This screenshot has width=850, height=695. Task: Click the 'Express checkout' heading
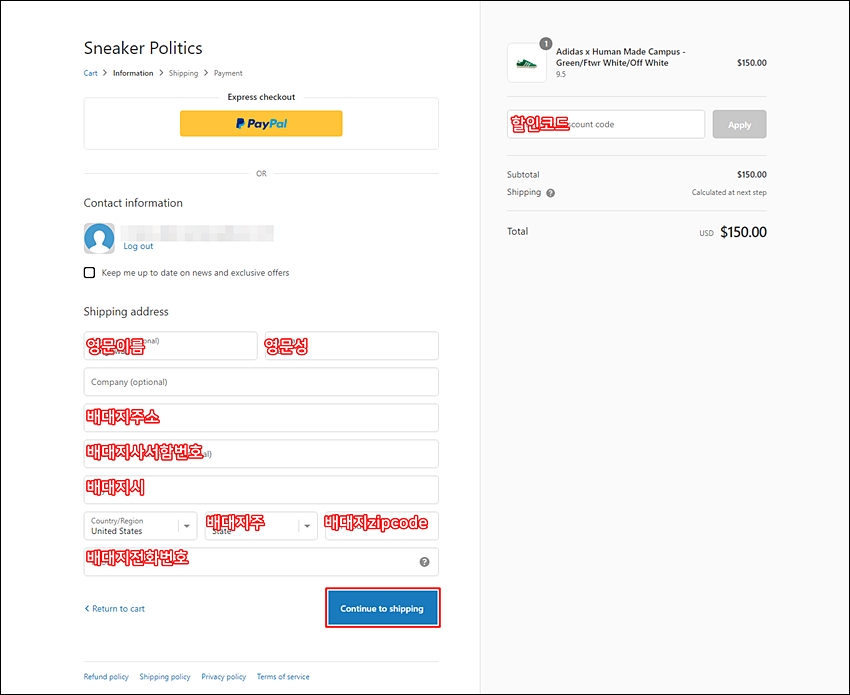261,97
